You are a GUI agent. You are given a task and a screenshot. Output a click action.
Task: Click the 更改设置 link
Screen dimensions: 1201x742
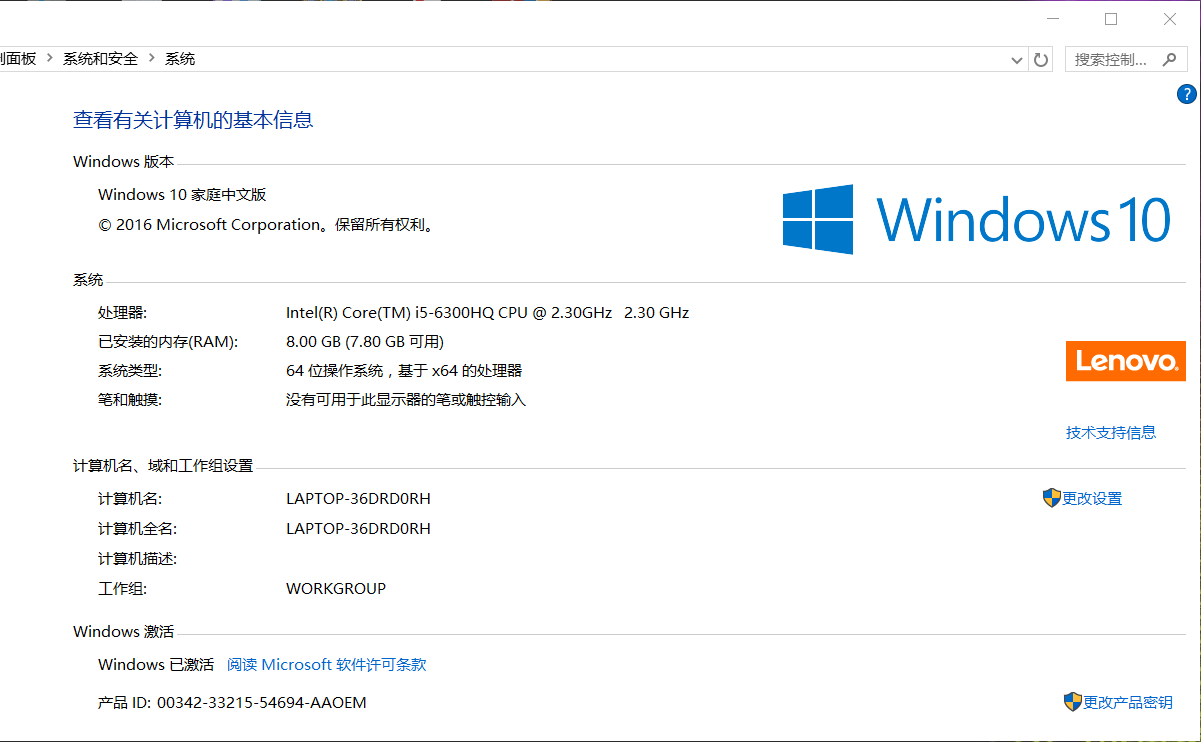tap(1092, 498)
